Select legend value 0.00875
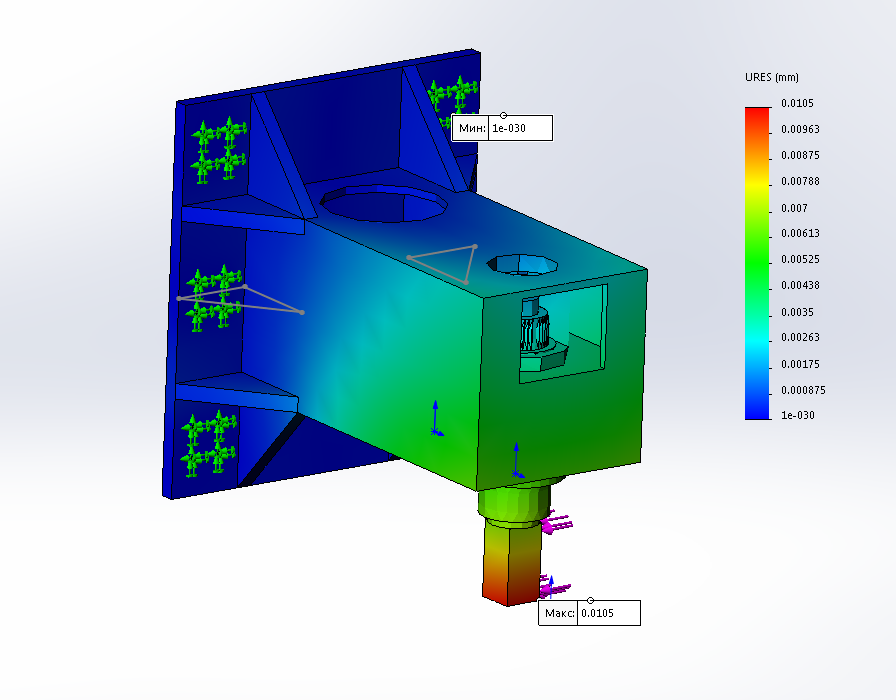The width and height of the screenshot is (896, 700). pos(800,155)
